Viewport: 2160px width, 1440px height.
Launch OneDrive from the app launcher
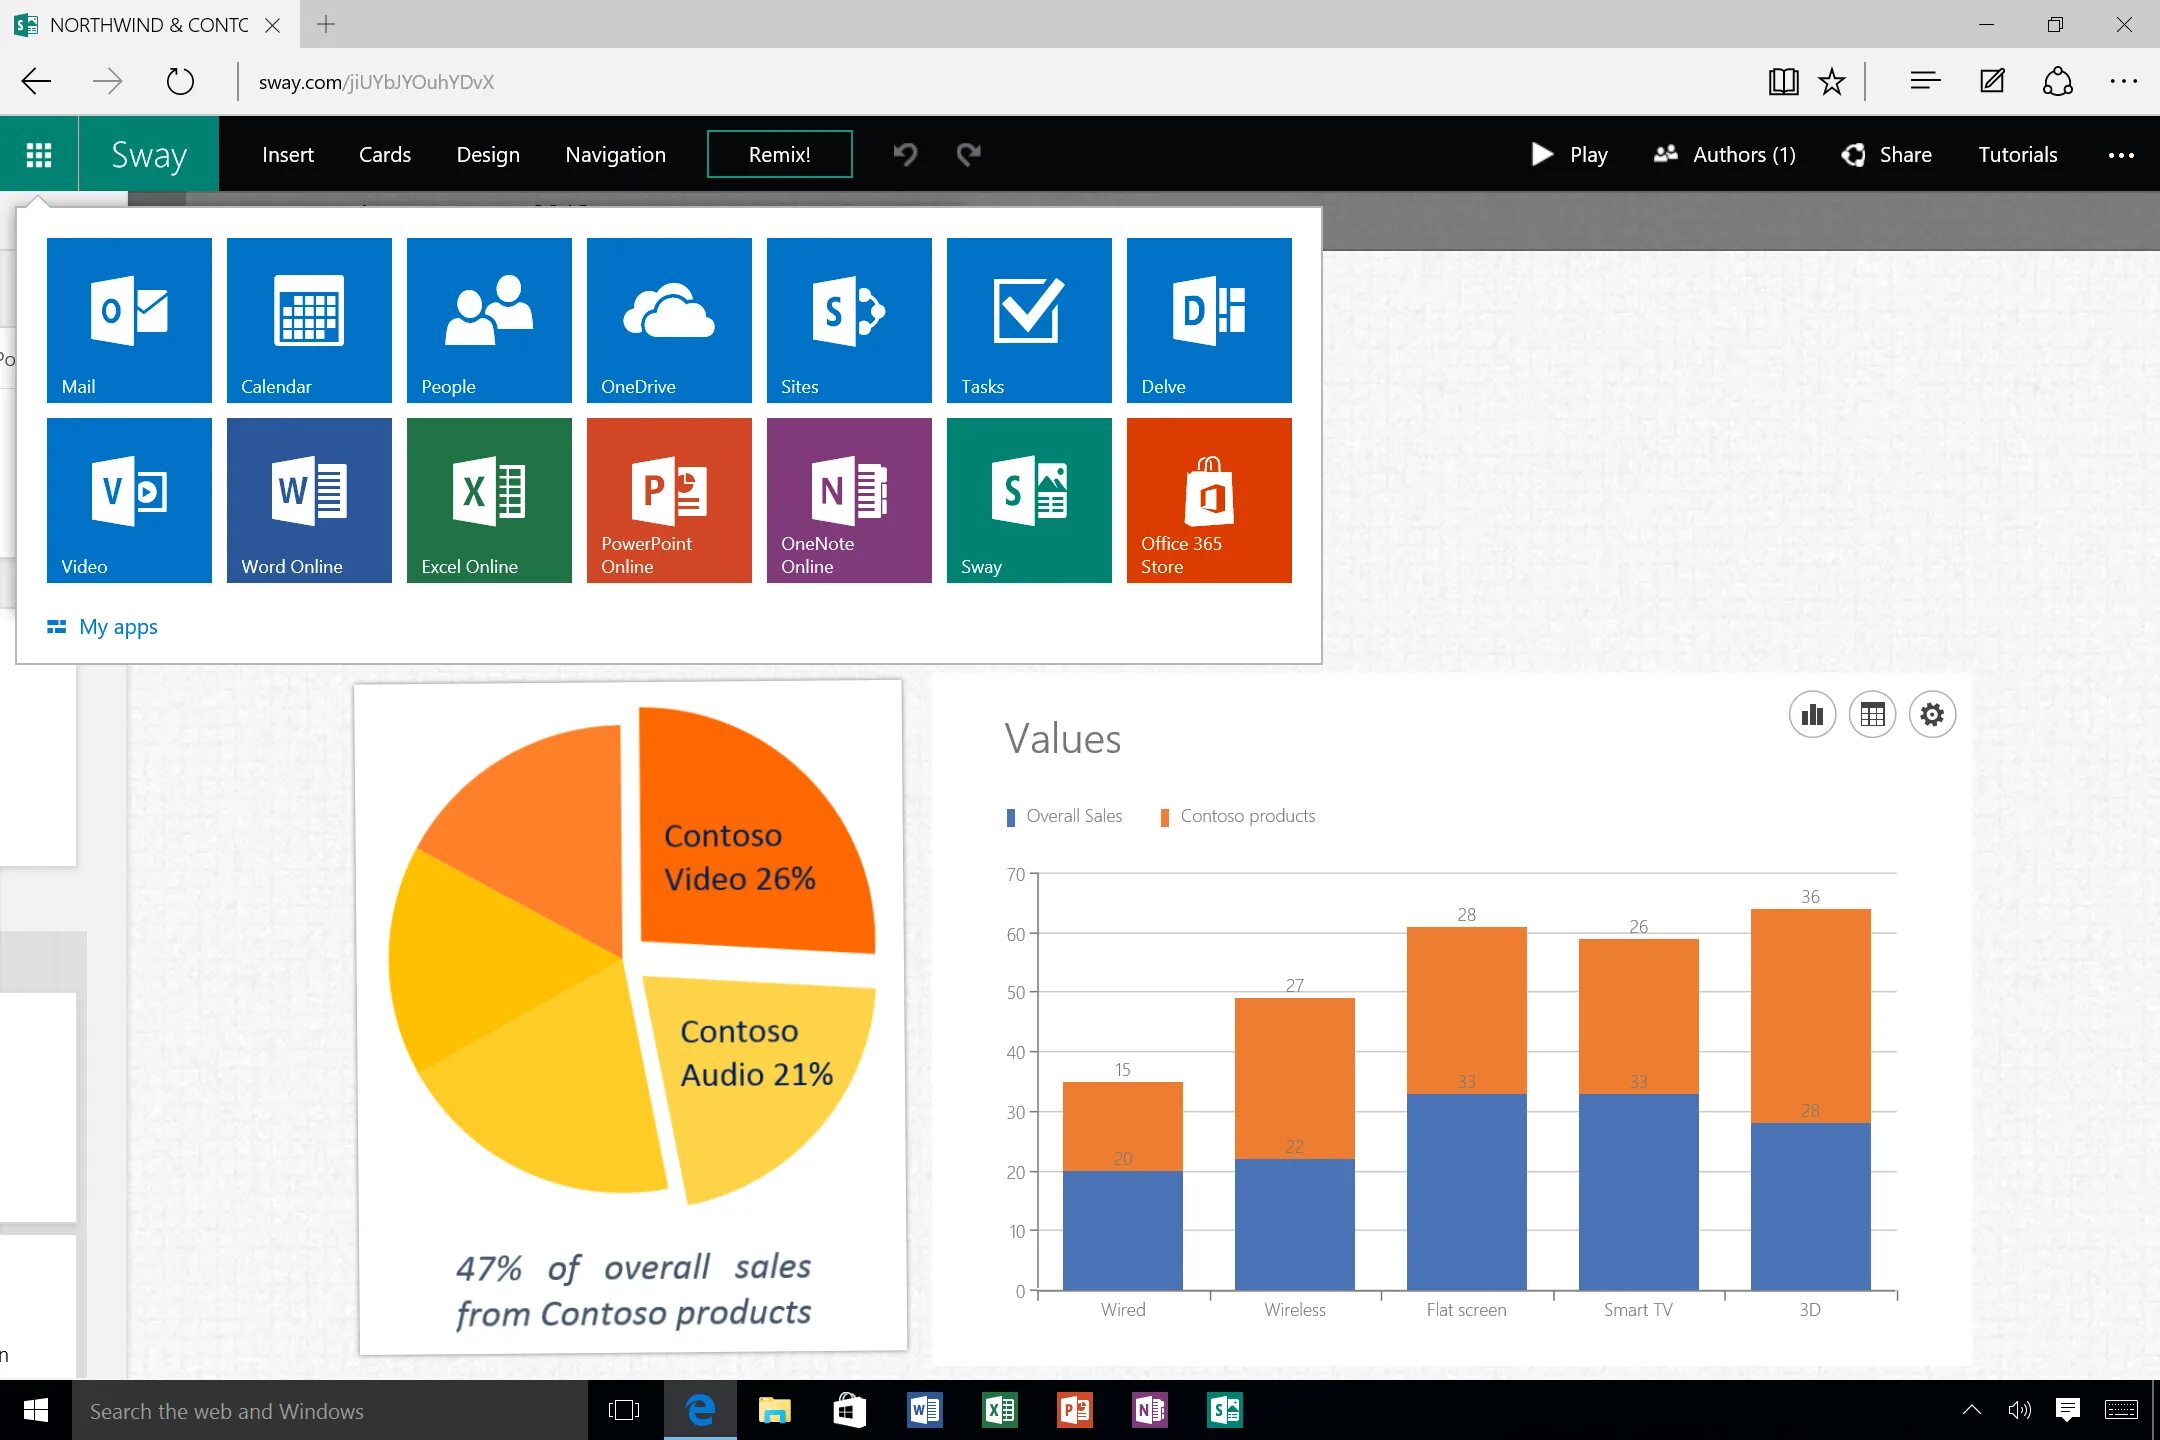click(x=668, y=320)
